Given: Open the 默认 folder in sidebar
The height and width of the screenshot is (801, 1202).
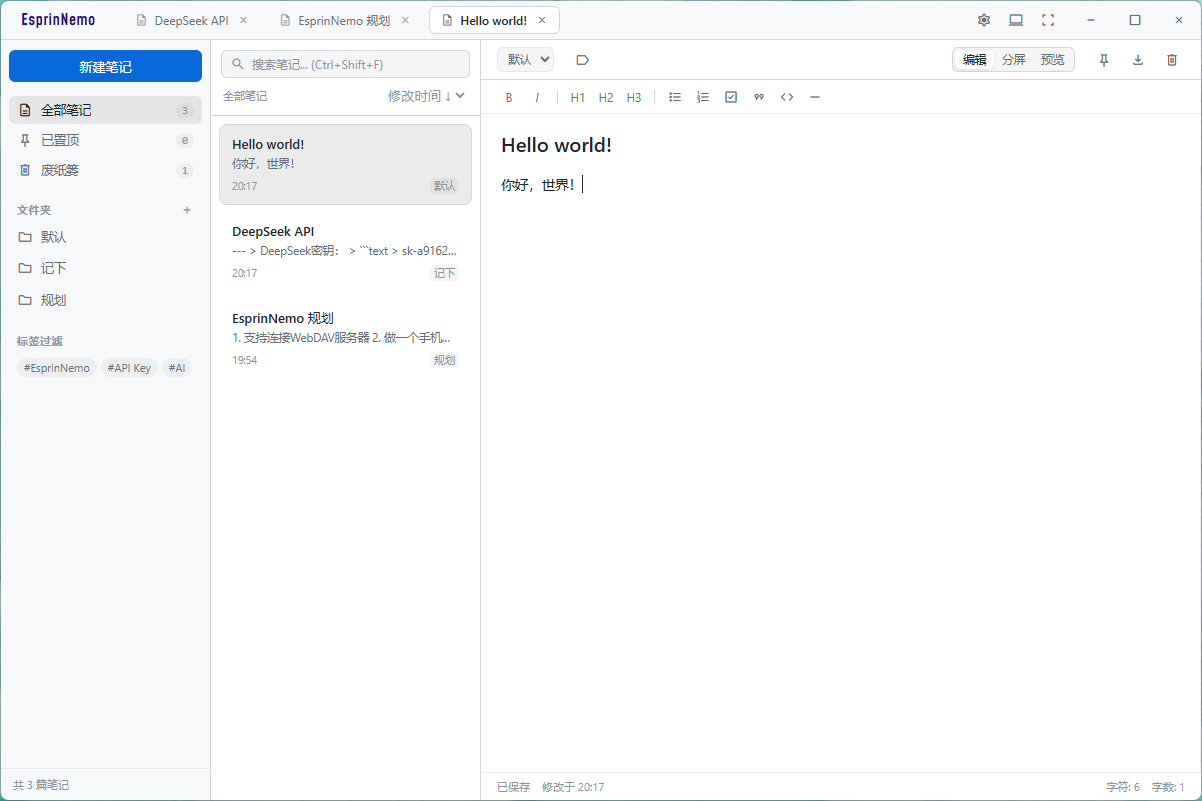Looking at the screenshot, I should pyautogui.click(x=105, y=237).
